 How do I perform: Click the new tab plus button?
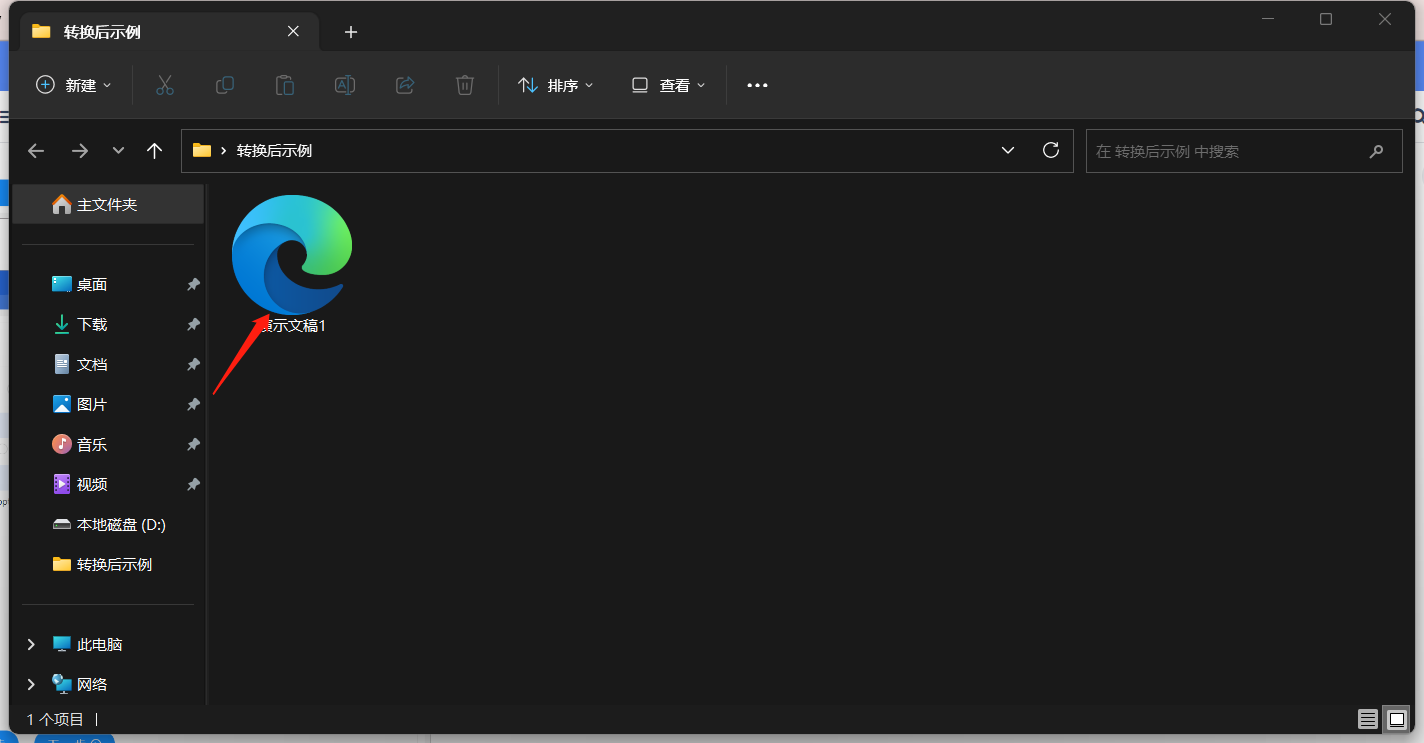point(350,32)
